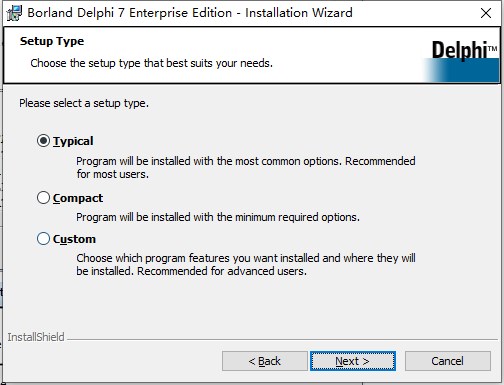The width and height of the screenshot is (504, 385).
Task: Close the Installation Wizard window
Action: [x=486, y=13]
